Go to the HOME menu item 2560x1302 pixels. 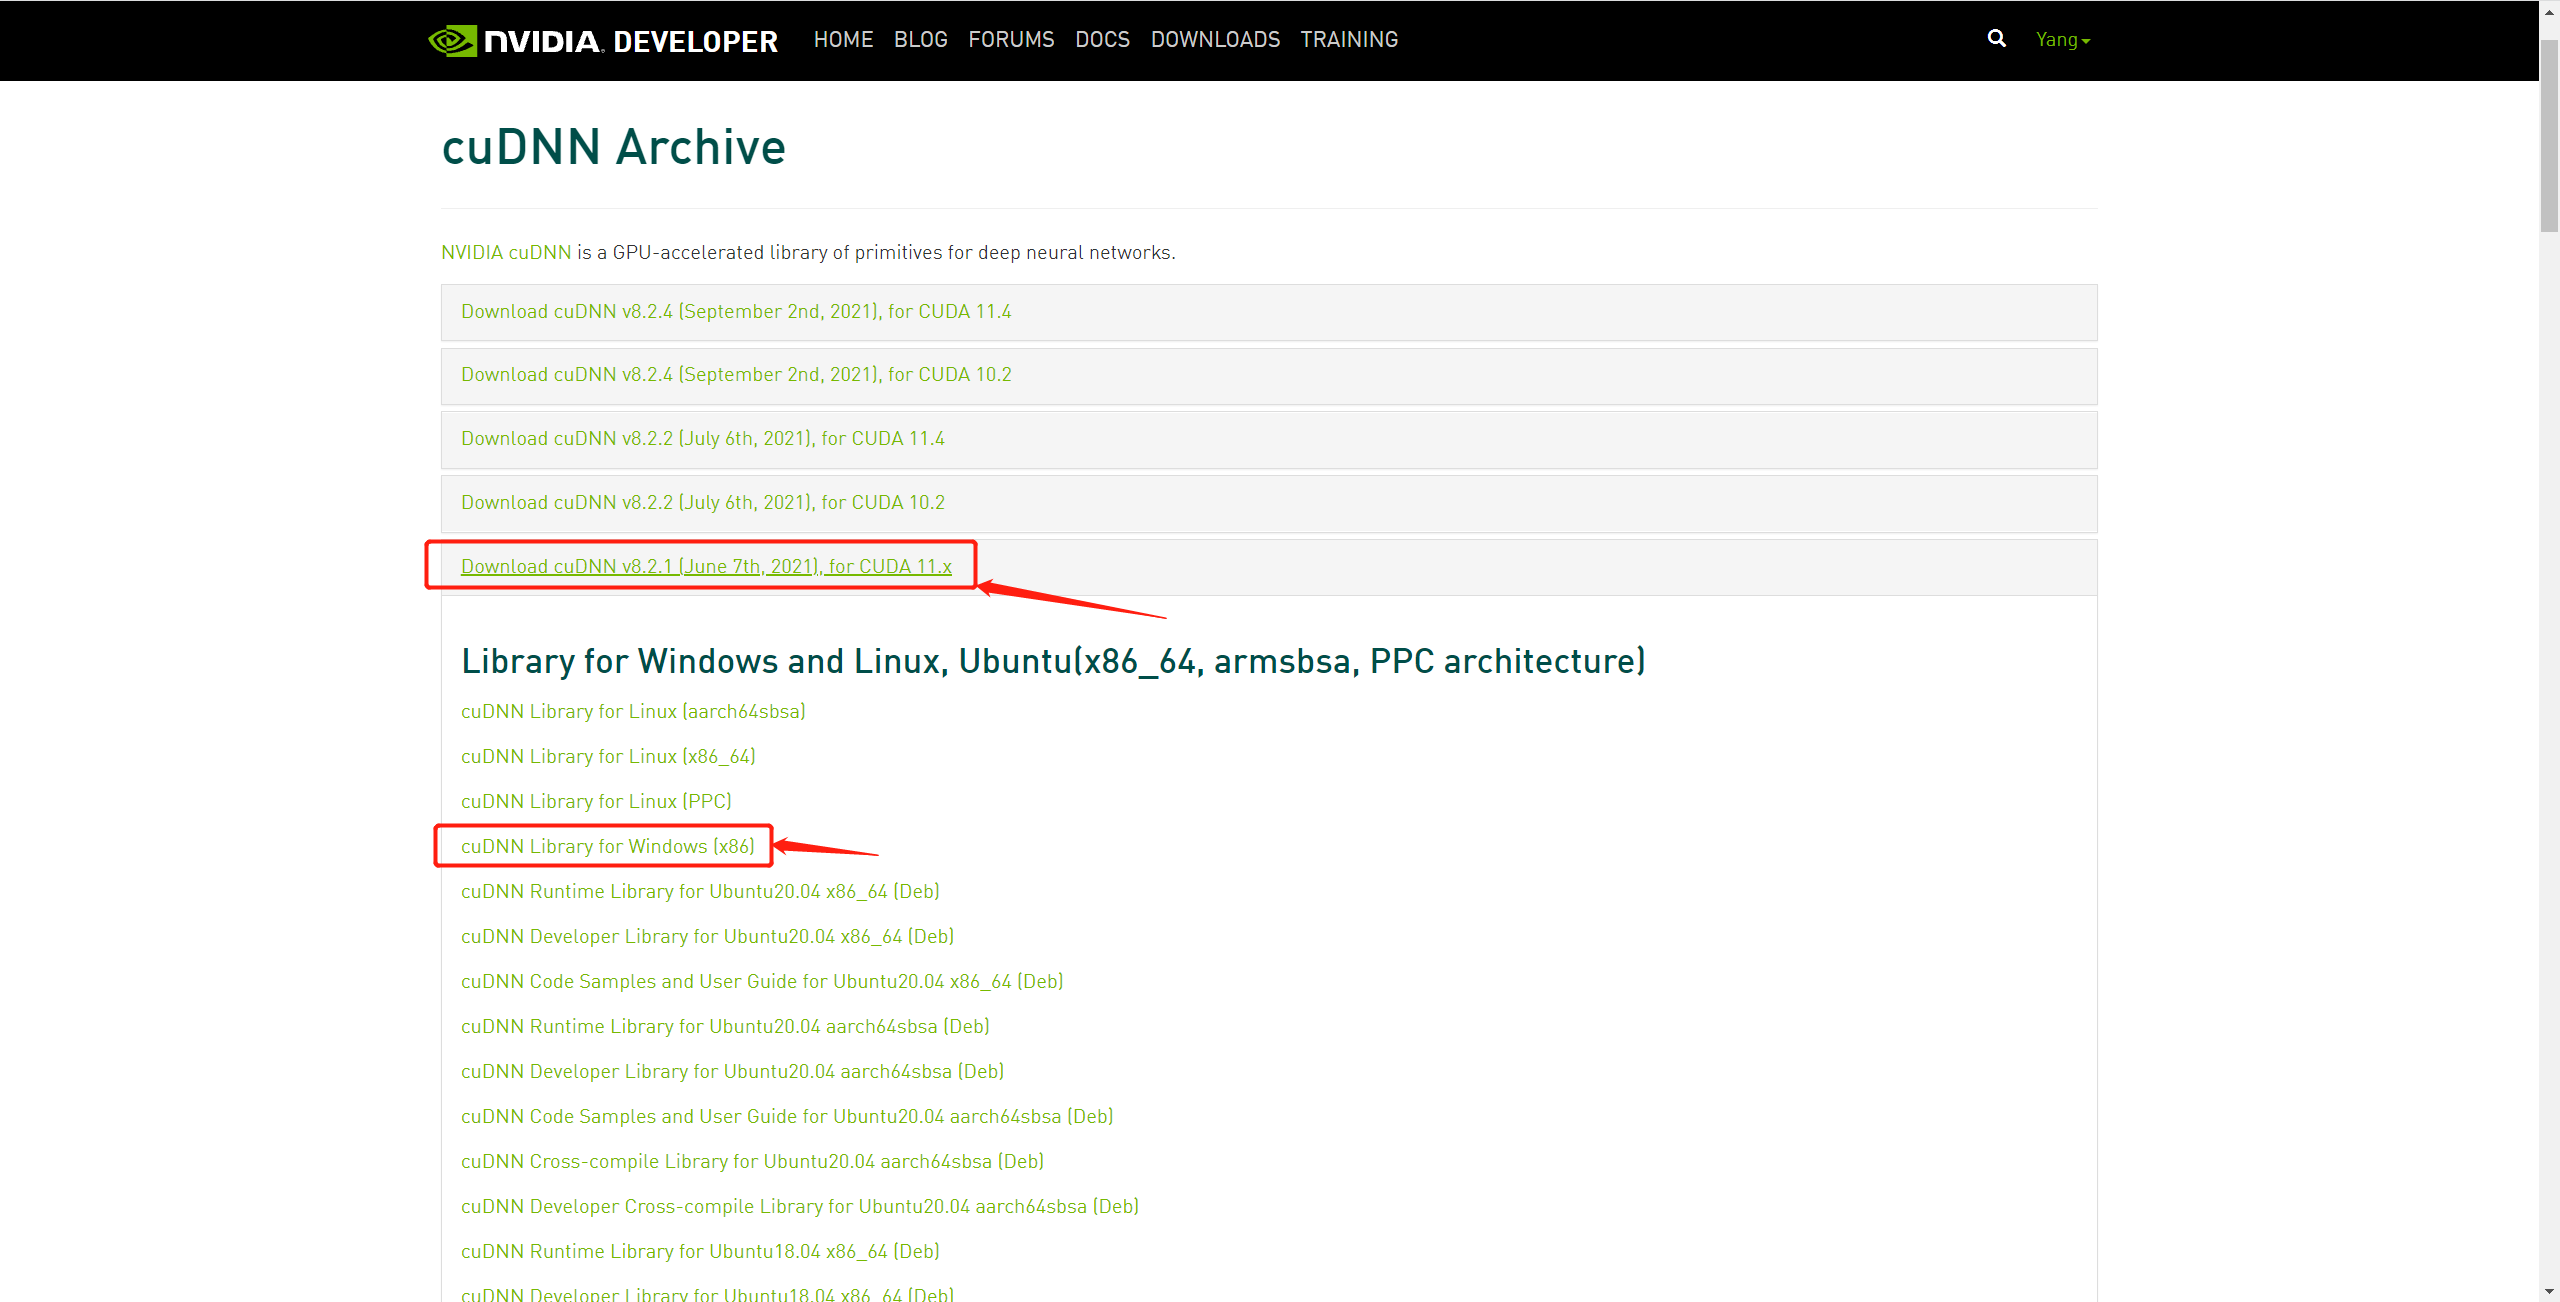843,40
